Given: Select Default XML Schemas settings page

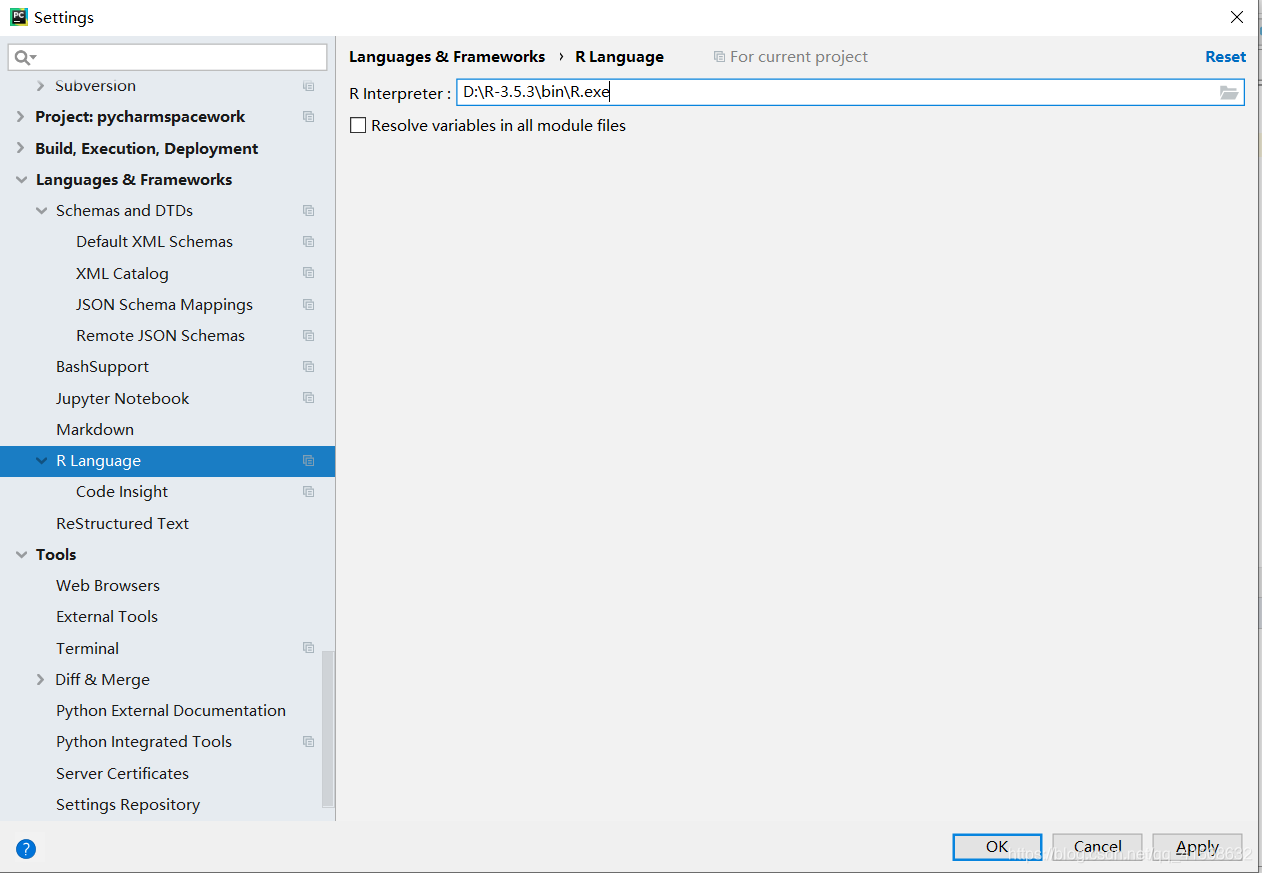Looking at the screenshot, I should 154,242.
